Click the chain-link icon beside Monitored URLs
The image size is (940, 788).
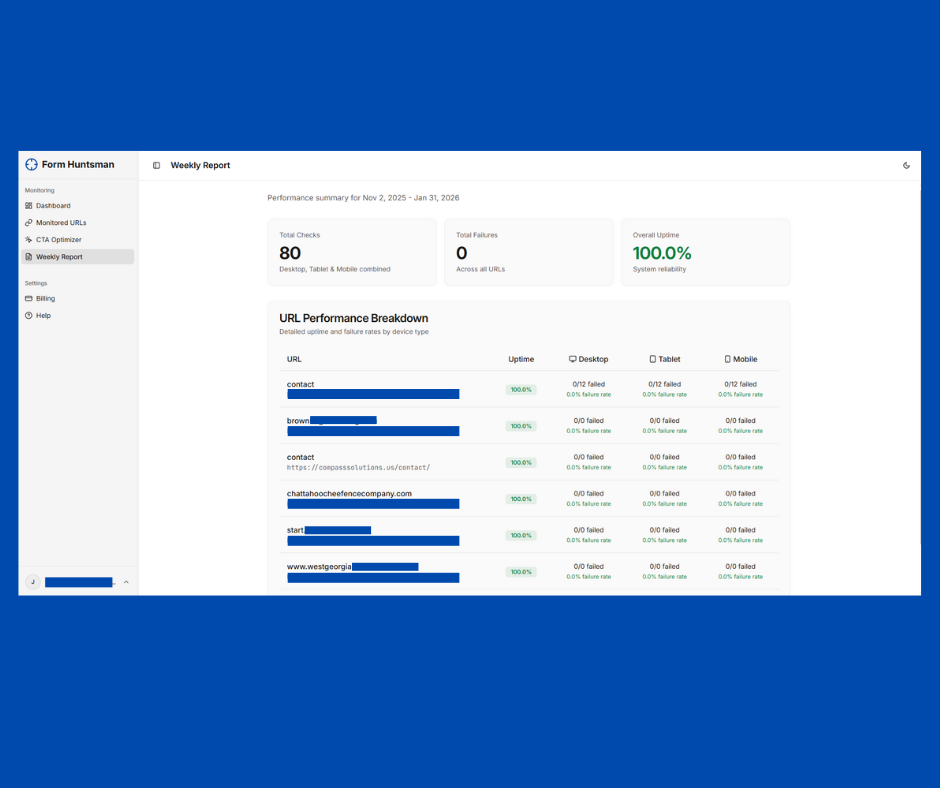[29, 223]
